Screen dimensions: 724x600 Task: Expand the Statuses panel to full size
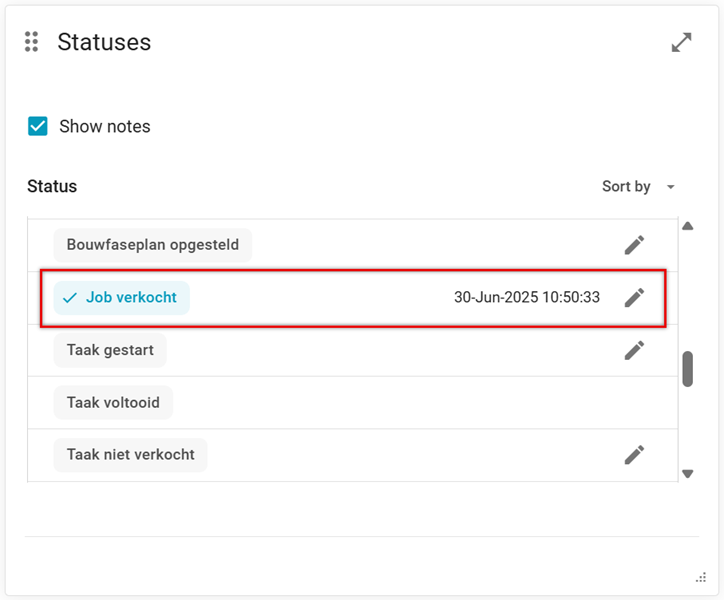681,42
